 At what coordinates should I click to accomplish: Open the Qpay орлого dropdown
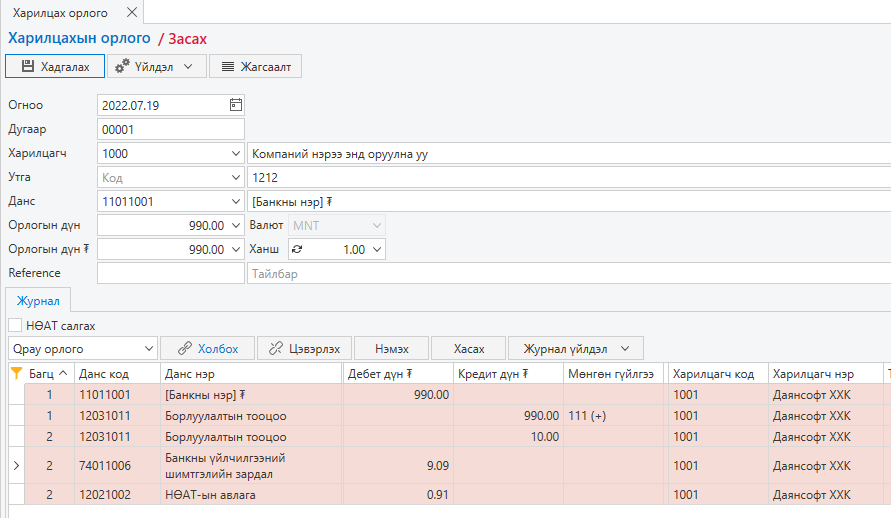82,348
